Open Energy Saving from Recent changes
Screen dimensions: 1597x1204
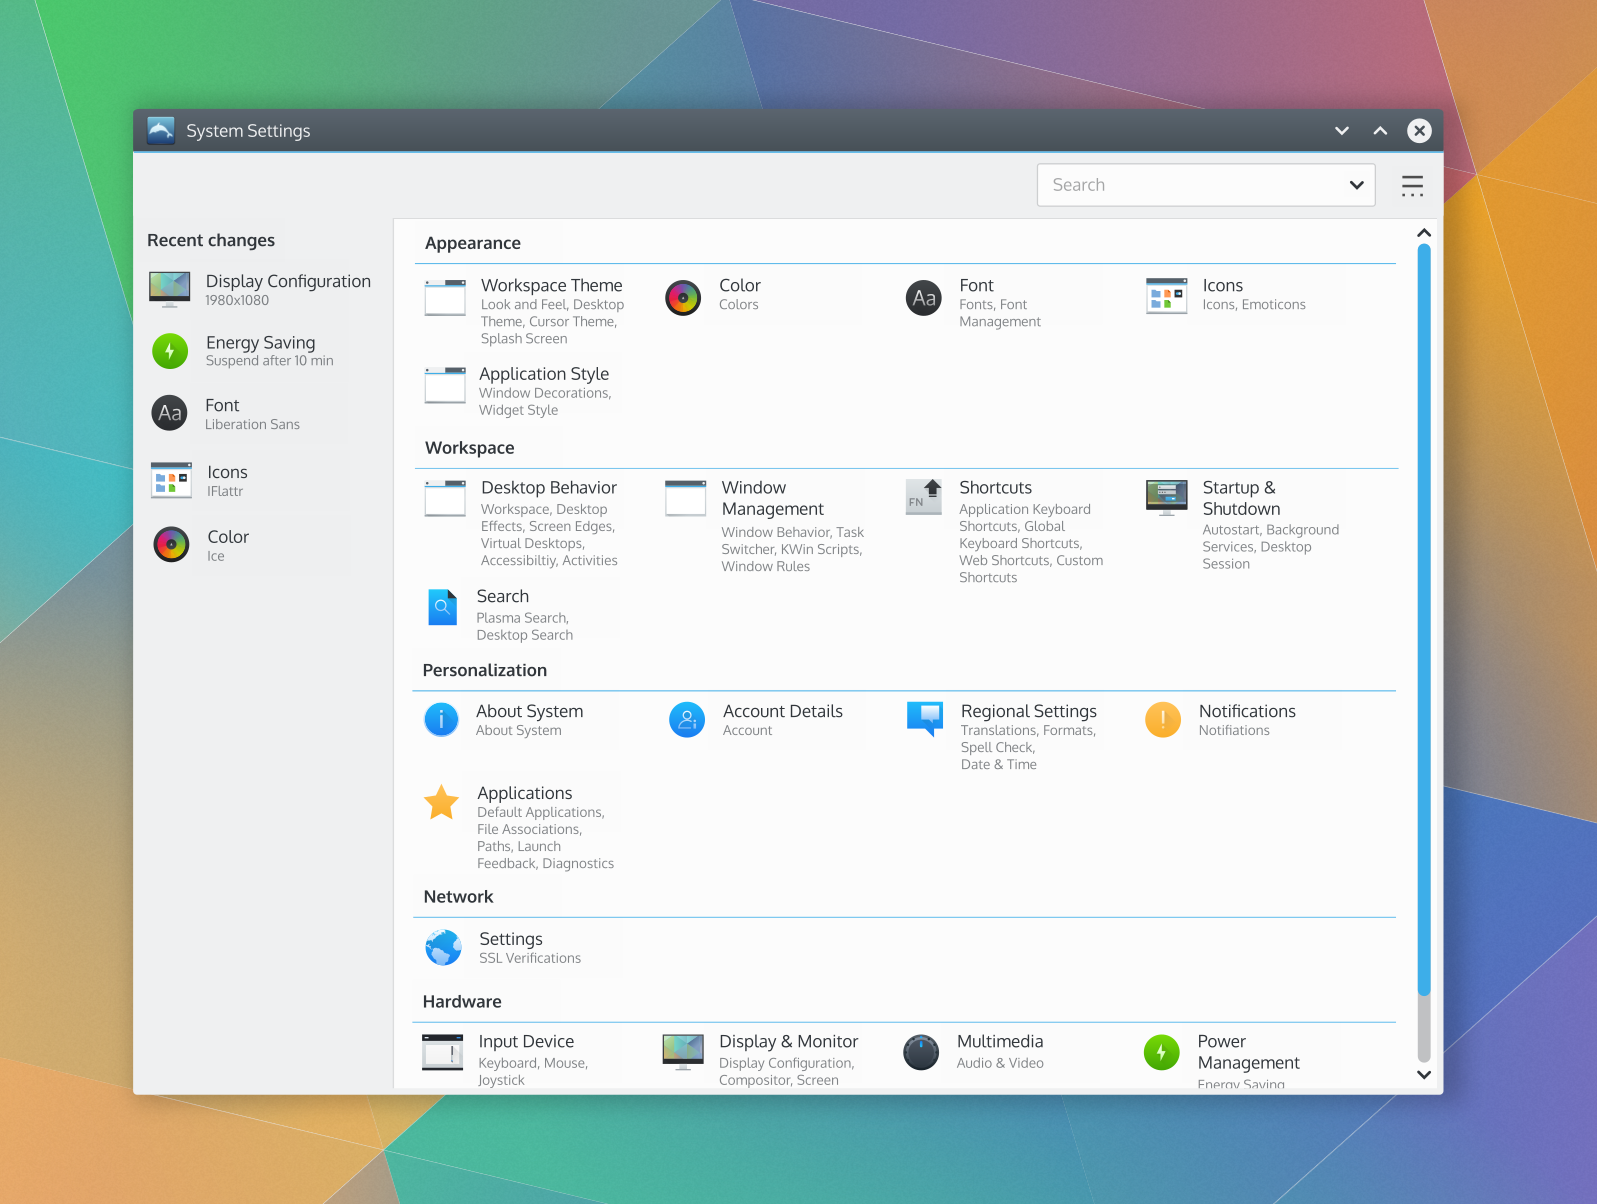click(262, 351)
